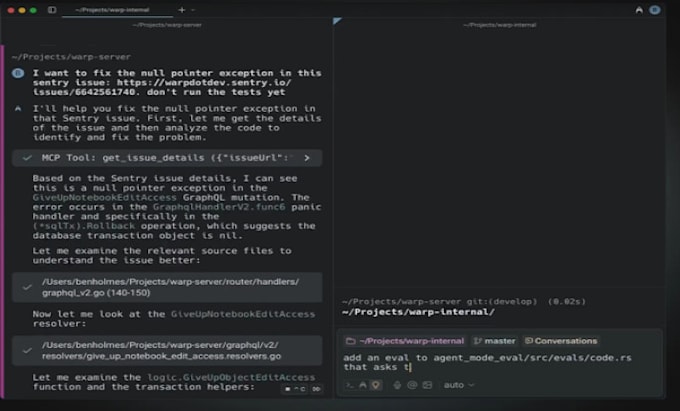Switch to agent mode input icon
The width and height of the screenshot is (680, 411).
coord(363,385)
